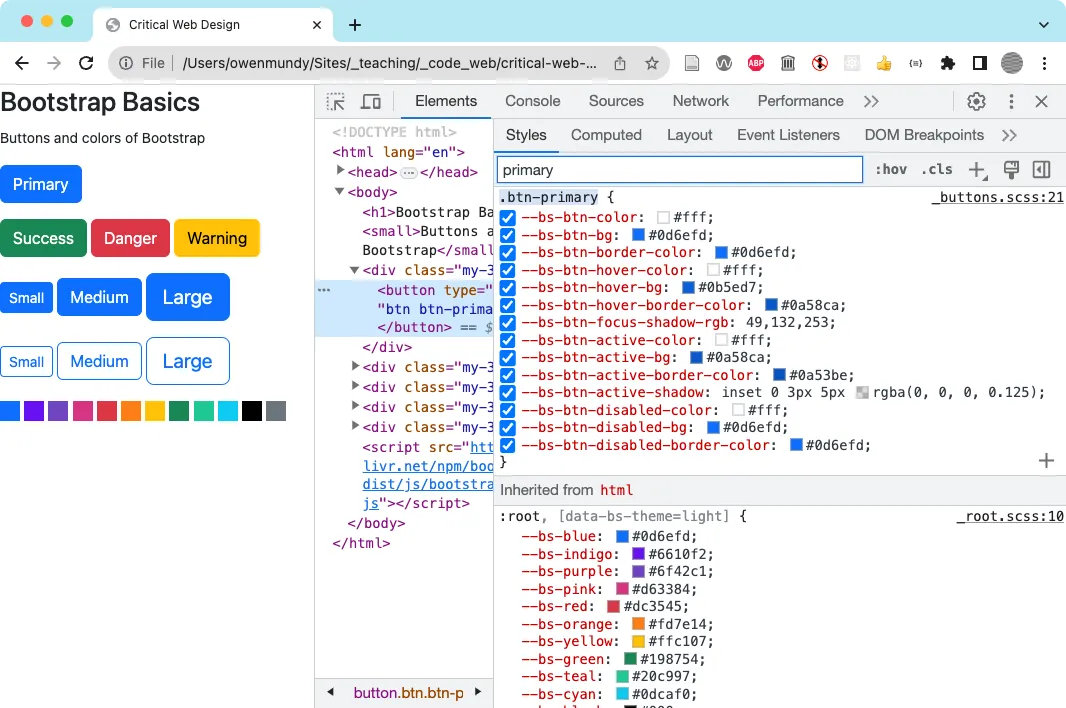Open the Chrome extensions puzzle icon
1066x708 pixels.
click(947, 62)
